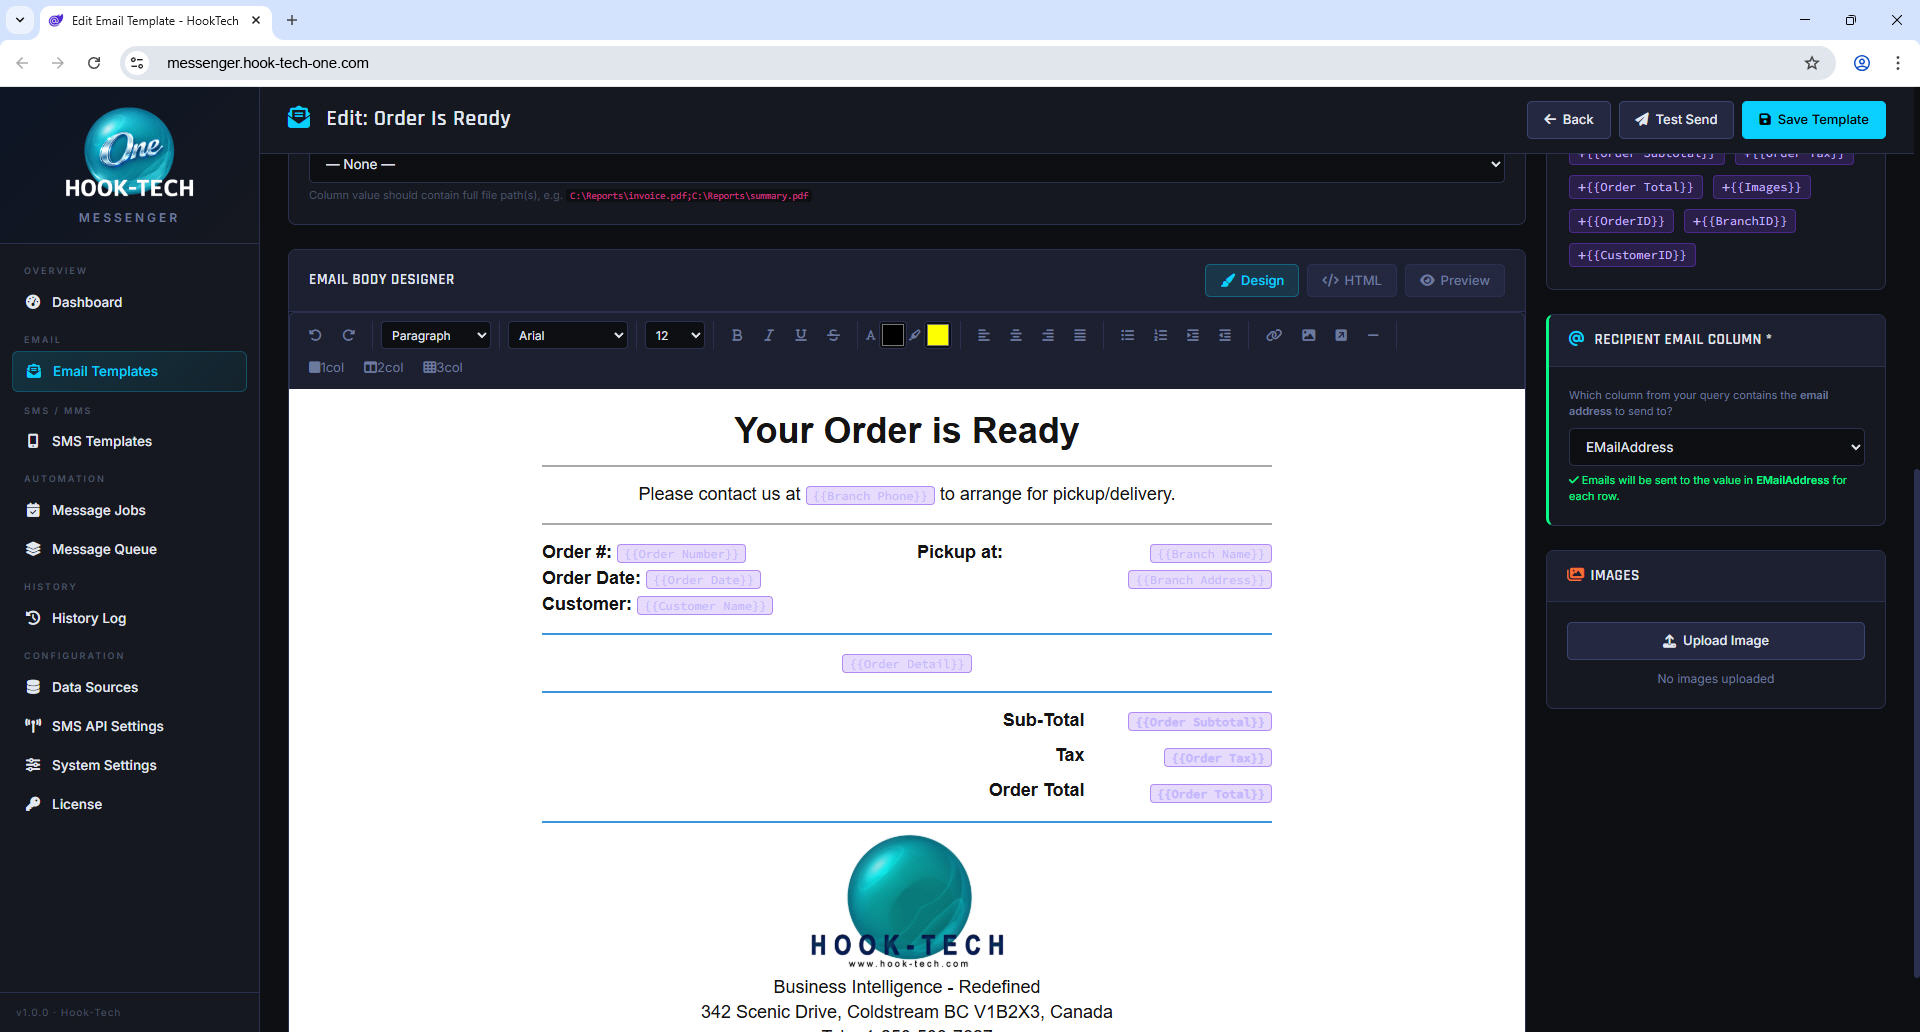Select the bold formatting icon
Viewport: 1920px width, 1032px height.
pos(737,335)
